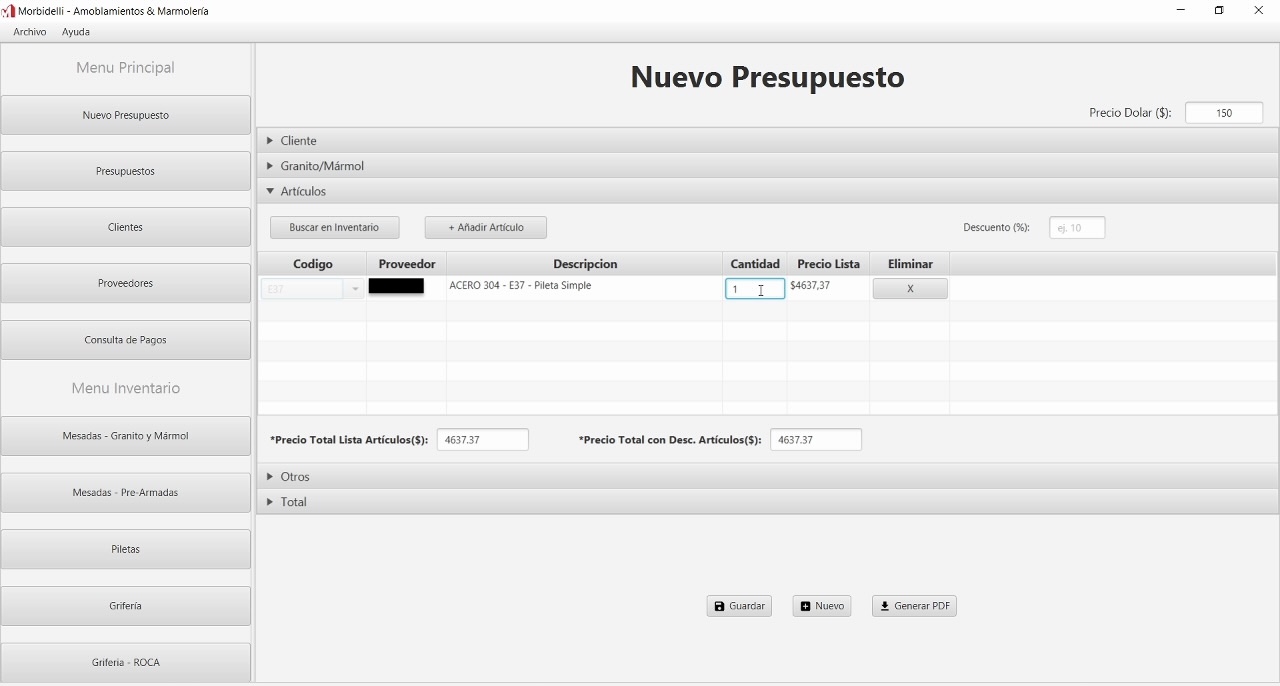The image size is (1280, 686).
Task: Click the Morbidelli app icon in title bar
Action: click(9, 10)
